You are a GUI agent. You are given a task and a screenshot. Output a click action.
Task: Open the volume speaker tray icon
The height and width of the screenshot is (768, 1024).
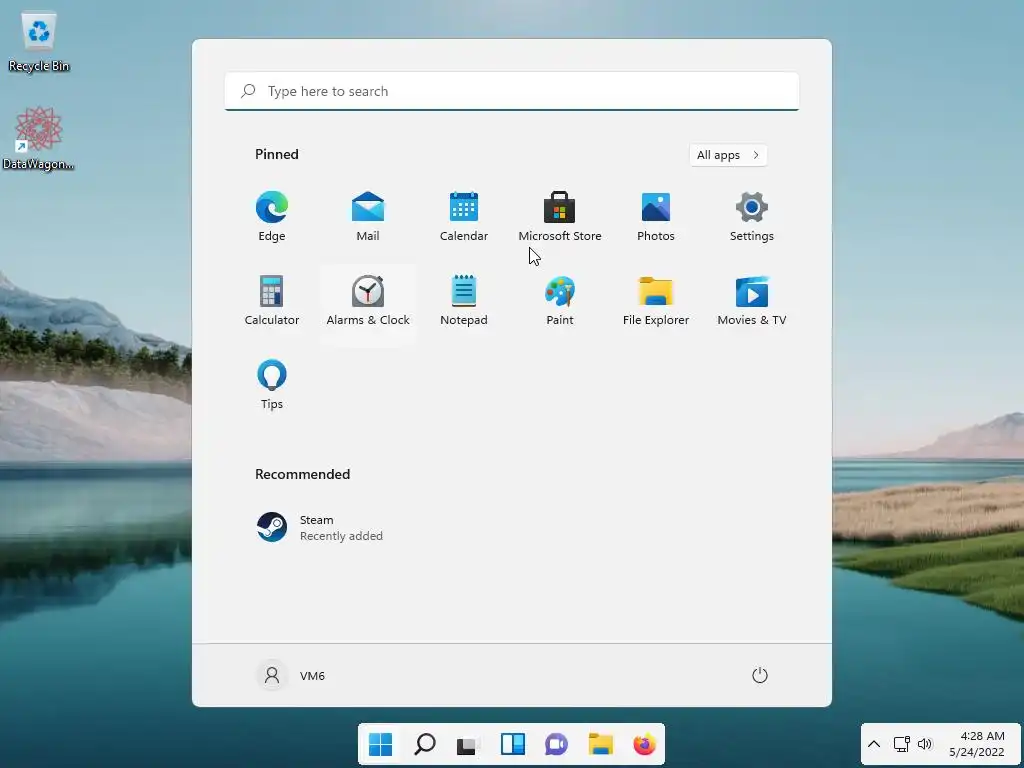pyautogui.click(x=925, y=744)
